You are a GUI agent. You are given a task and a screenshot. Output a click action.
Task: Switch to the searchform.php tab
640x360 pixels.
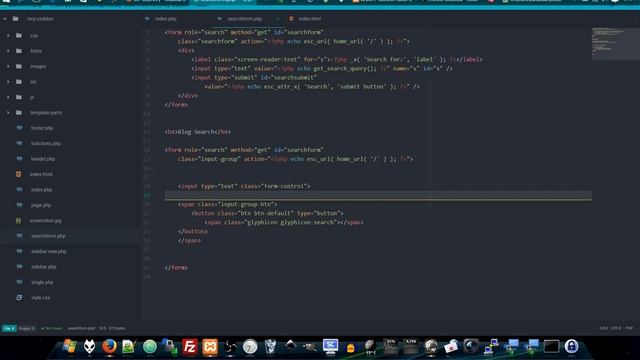tap(244, 19)
